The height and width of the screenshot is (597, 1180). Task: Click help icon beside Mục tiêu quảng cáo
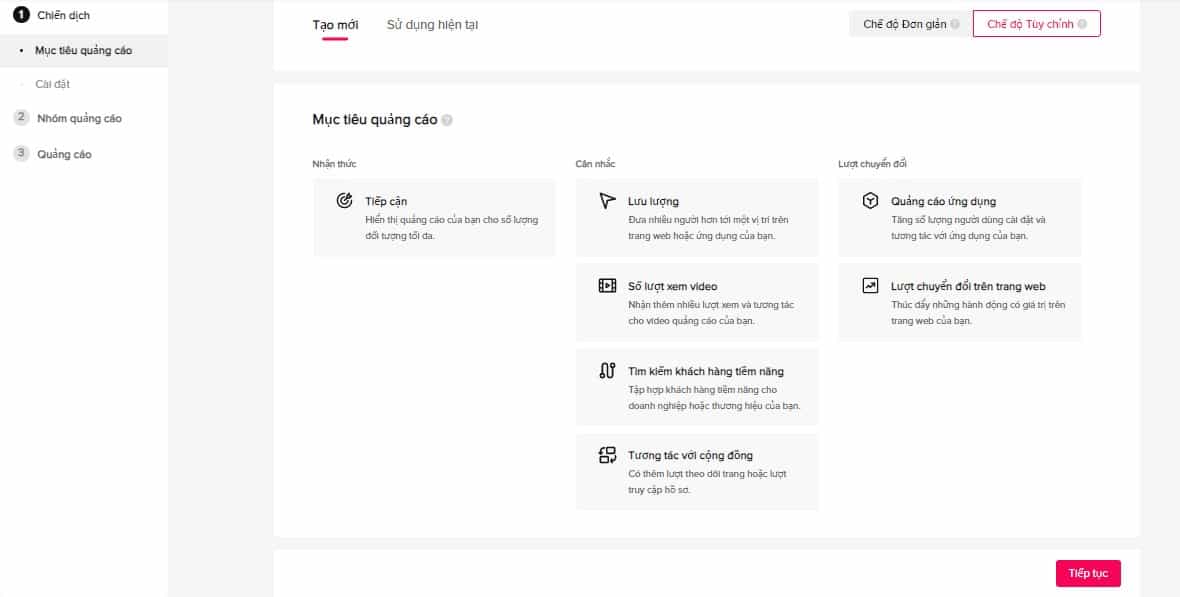point(447,120)
